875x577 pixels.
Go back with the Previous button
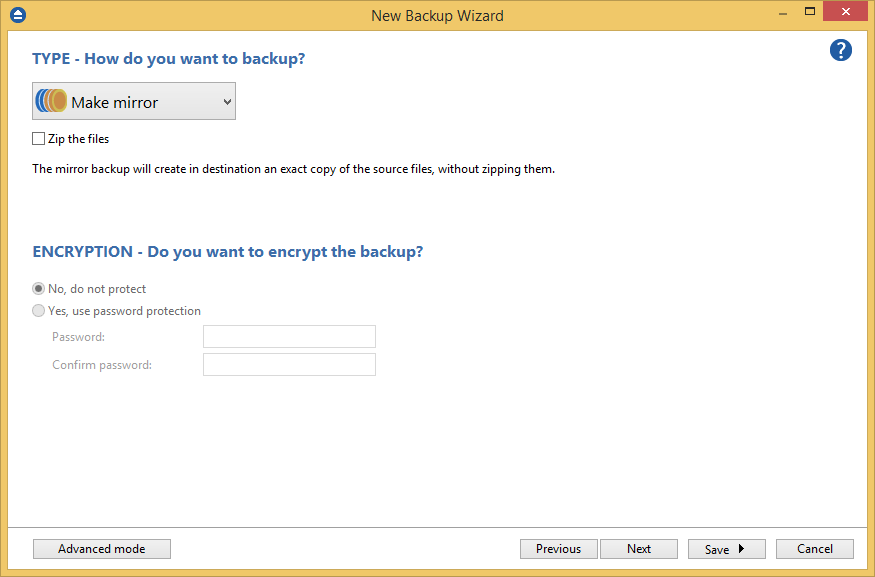(x=558, y=548)
